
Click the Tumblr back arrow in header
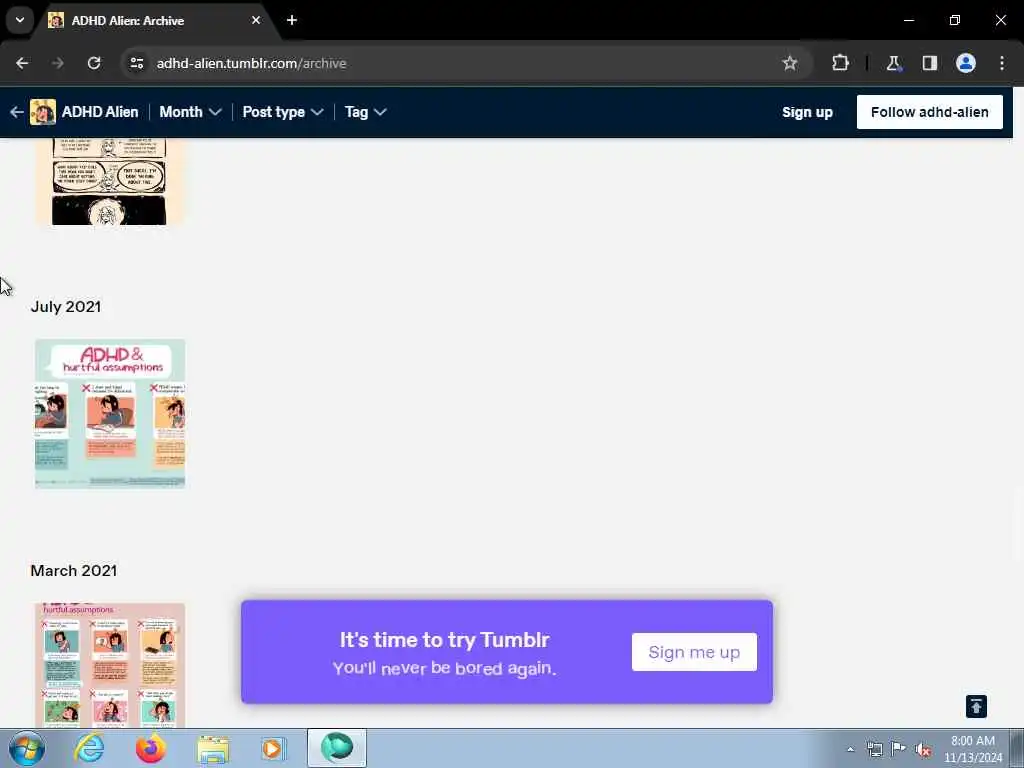[17, 112]
